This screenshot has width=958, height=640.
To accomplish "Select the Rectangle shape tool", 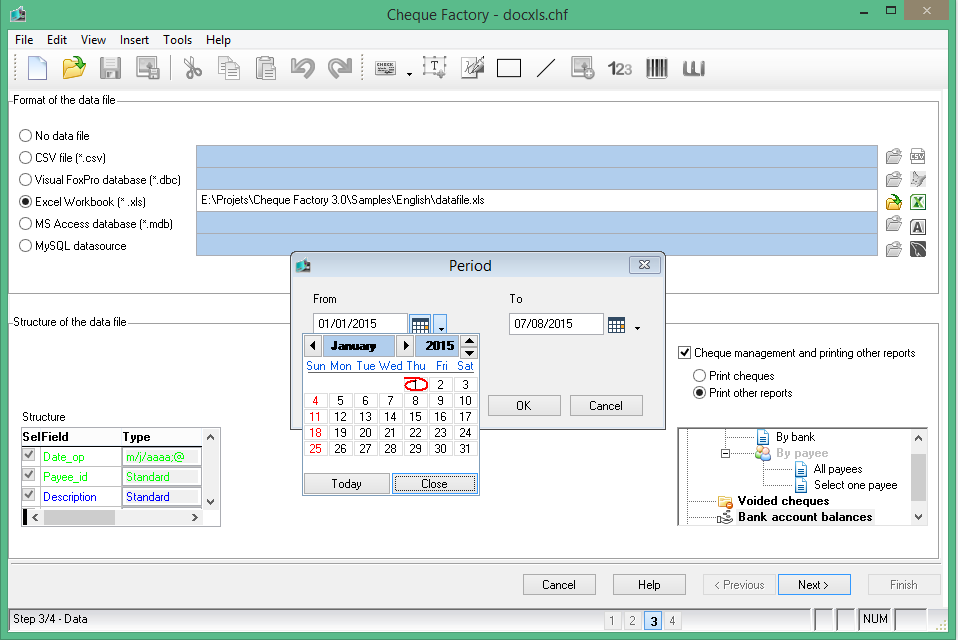I will pyautogui.click(x=509, y=68).
